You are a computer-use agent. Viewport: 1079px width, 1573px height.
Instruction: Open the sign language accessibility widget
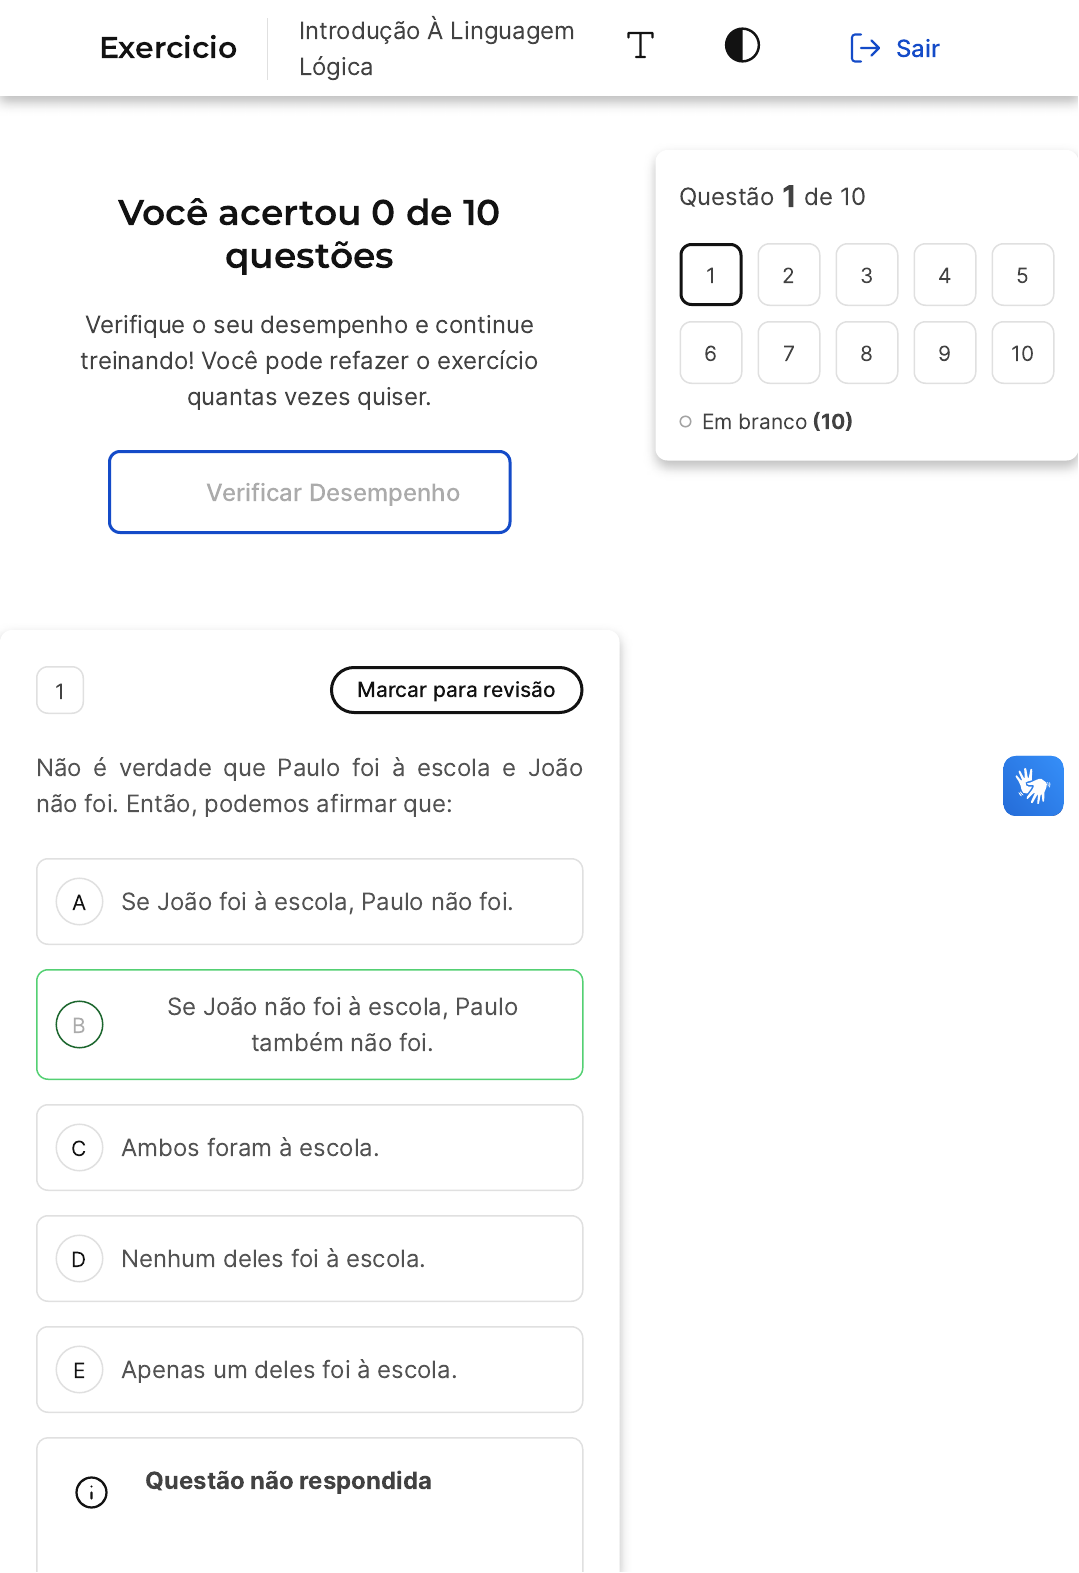point(1033,786)
